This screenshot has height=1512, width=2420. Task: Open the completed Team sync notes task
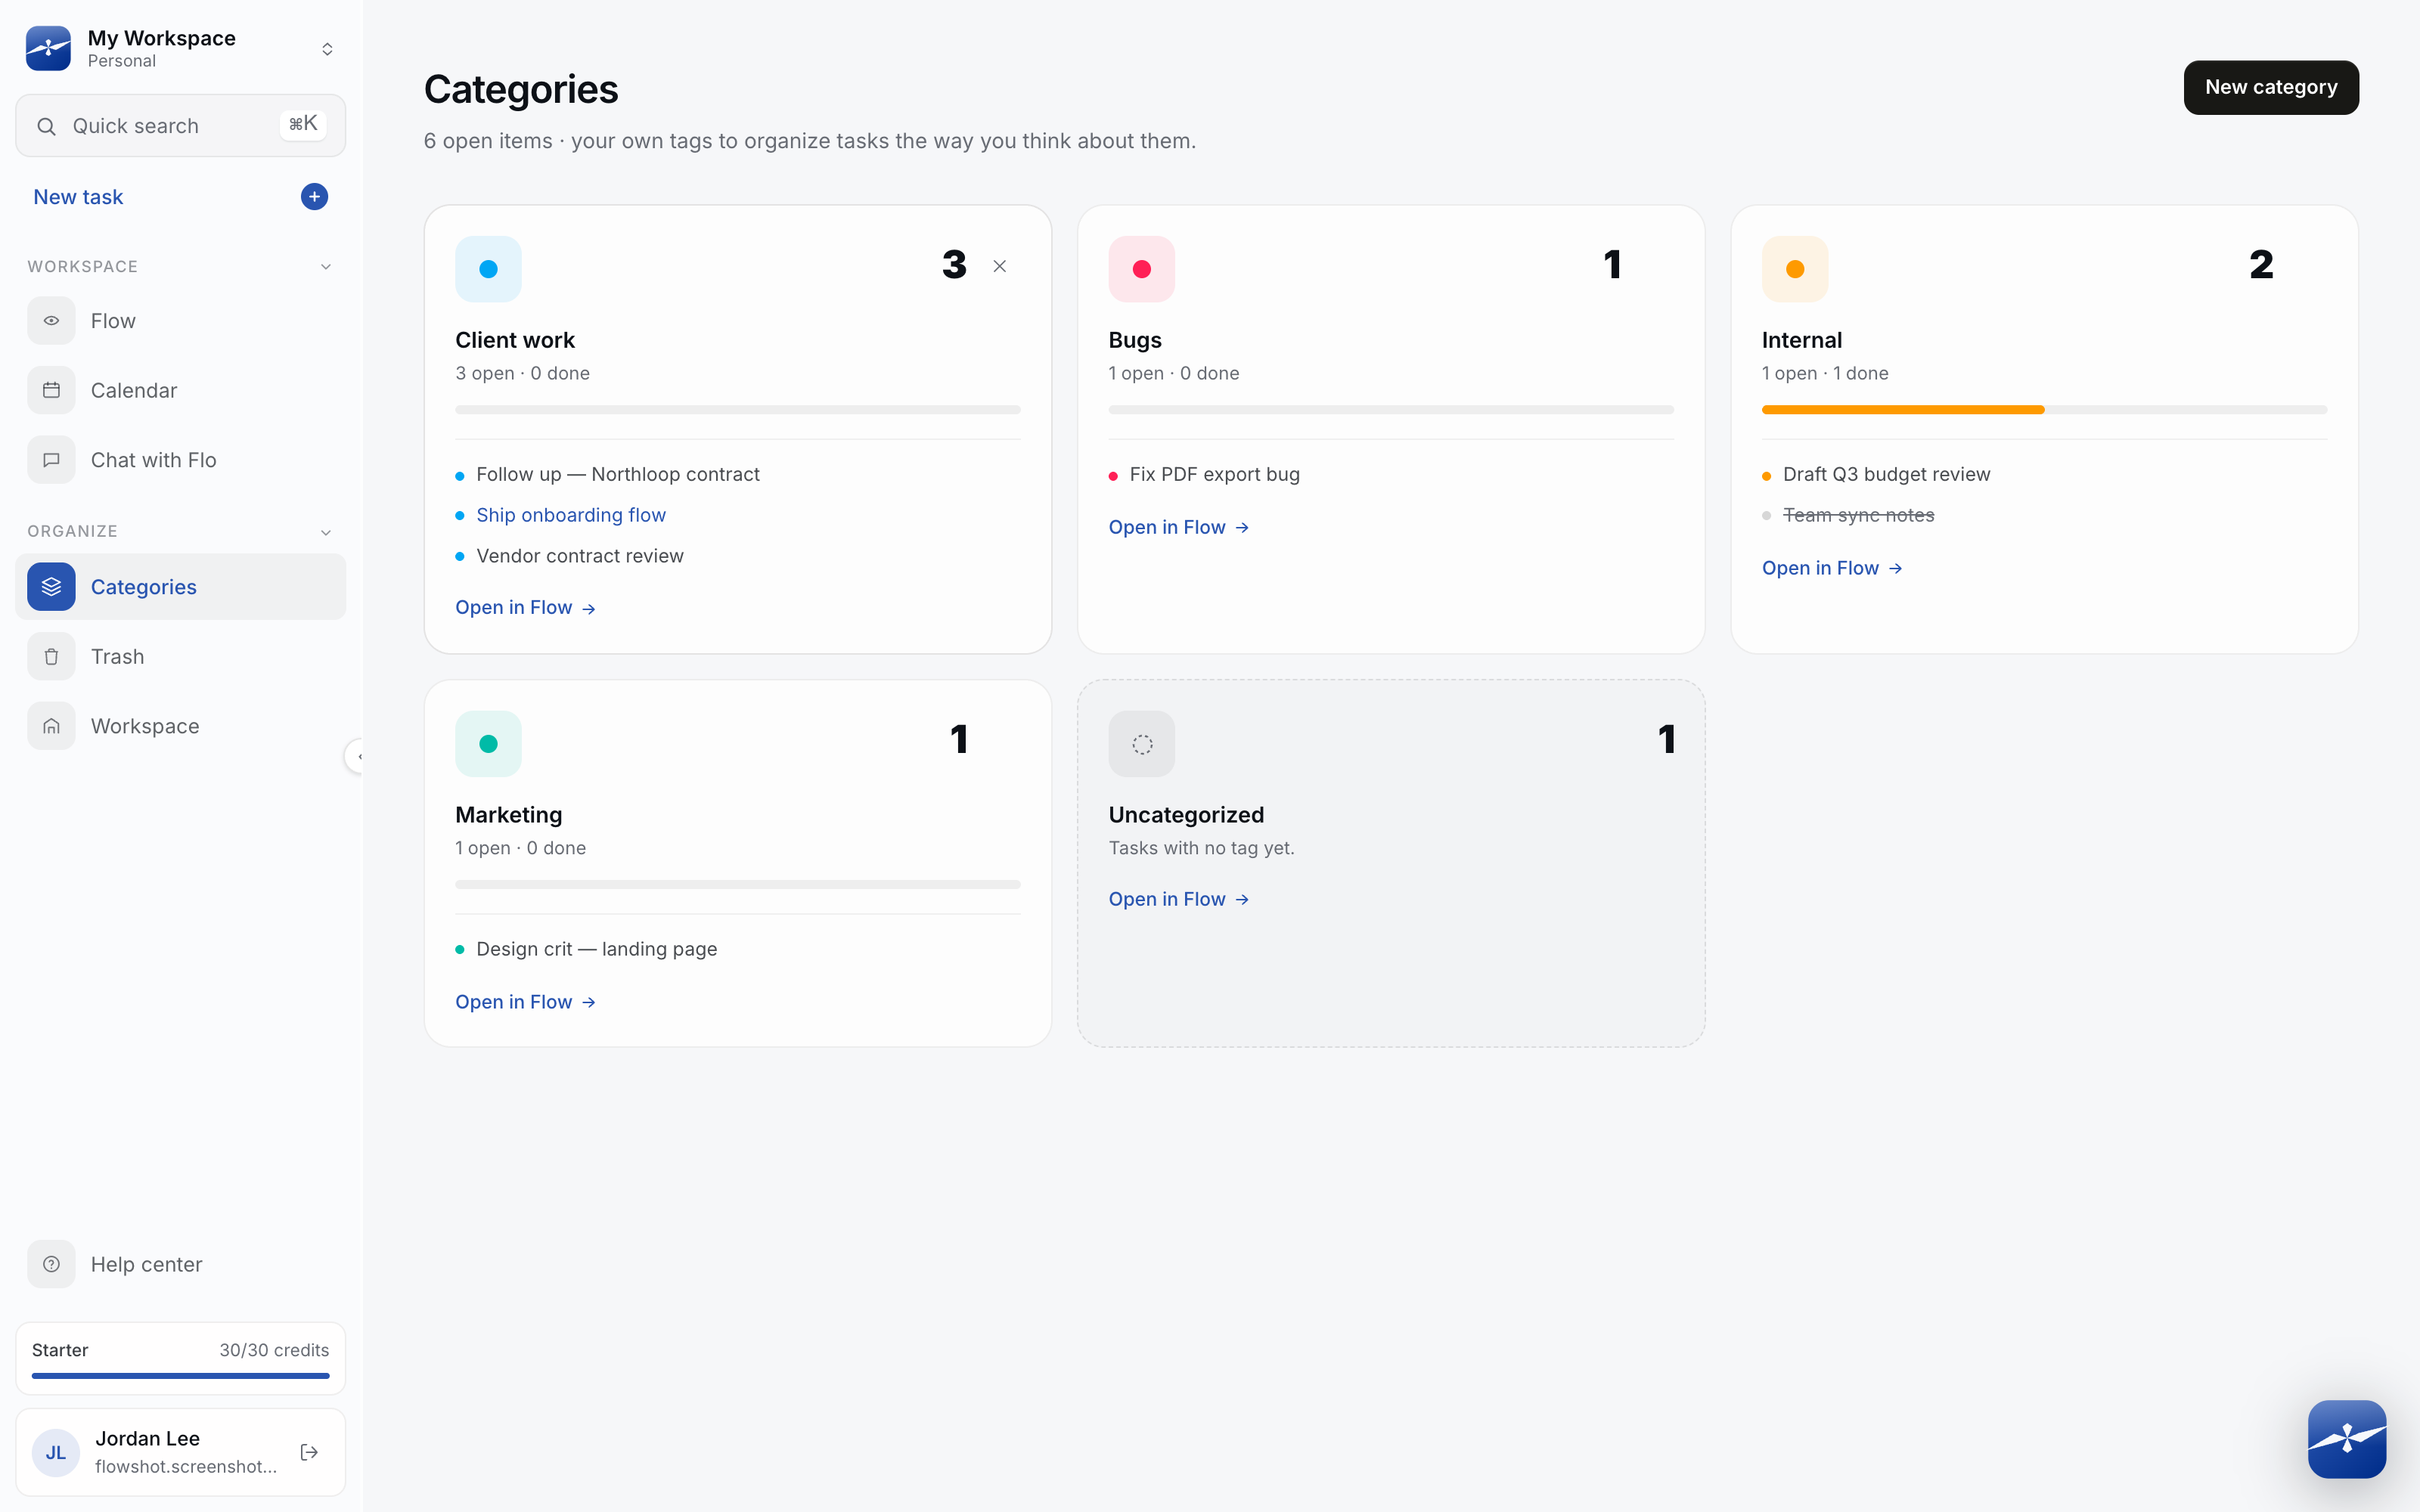1858,515
